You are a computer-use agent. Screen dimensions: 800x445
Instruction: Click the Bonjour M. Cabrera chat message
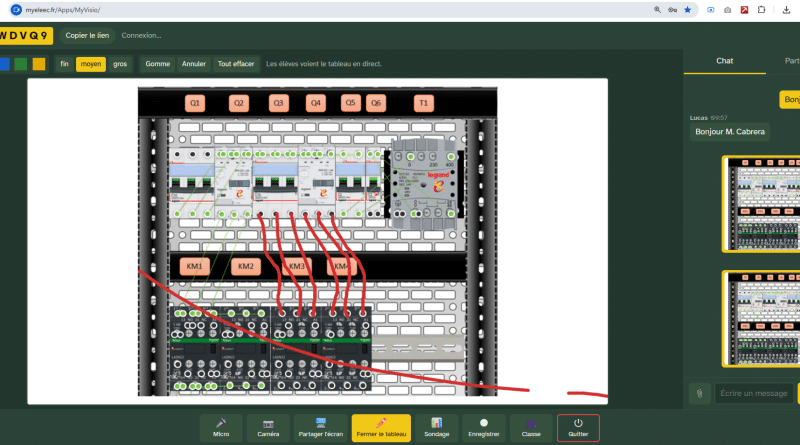[x=730, y=132]
